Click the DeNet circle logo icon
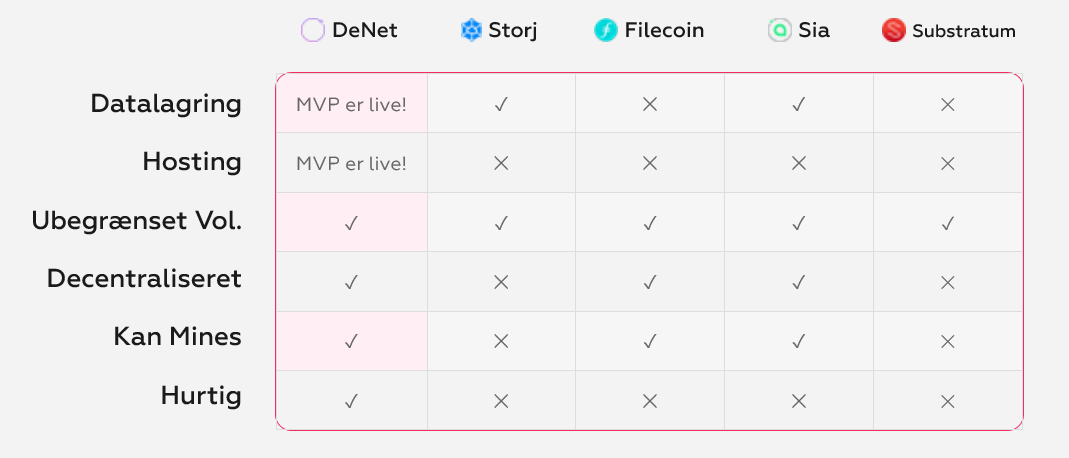Image resolution: width=1069 pixels, height=458 pixels. pyautogui.click(x=313, y=31)
